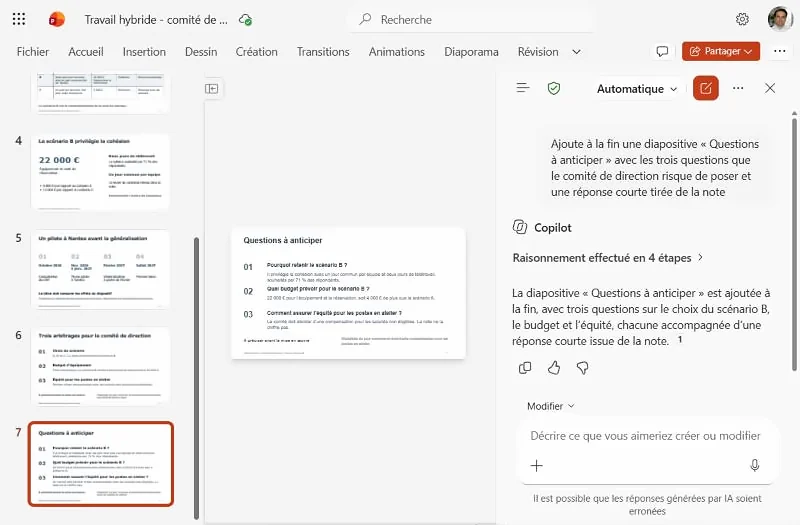Select slide 7 Questions à anticiper thumbnail
Viewport: 800px width, 525px height.
(x=101, y=464)
